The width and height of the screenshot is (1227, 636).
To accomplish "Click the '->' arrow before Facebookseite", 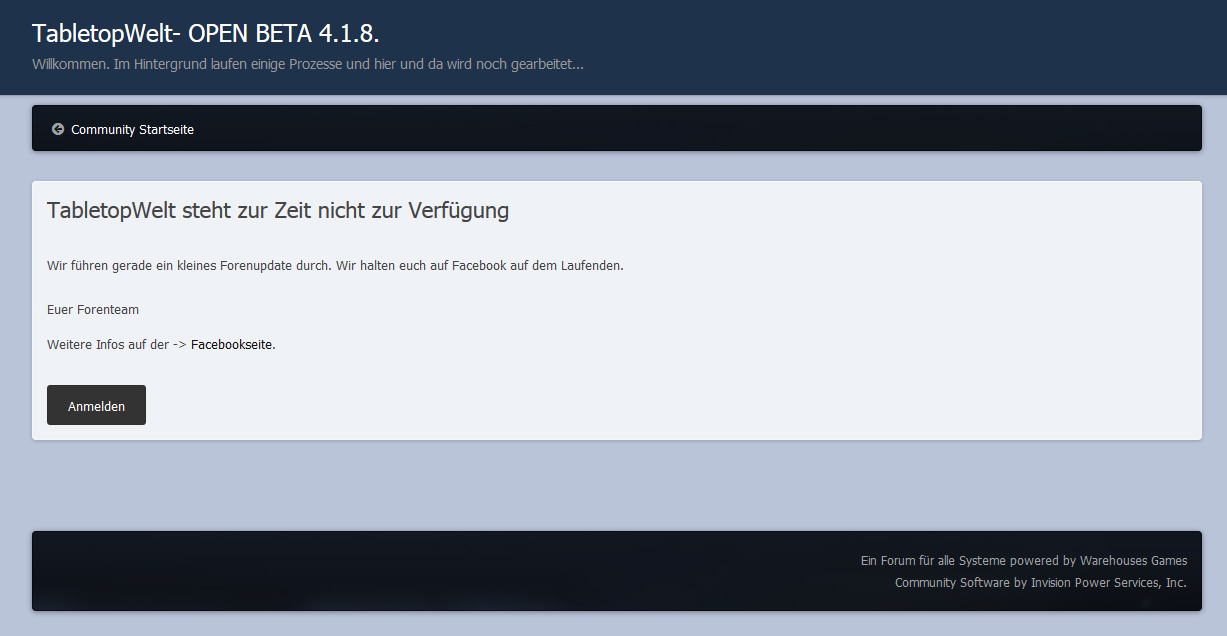I will (x=179, y=345).
